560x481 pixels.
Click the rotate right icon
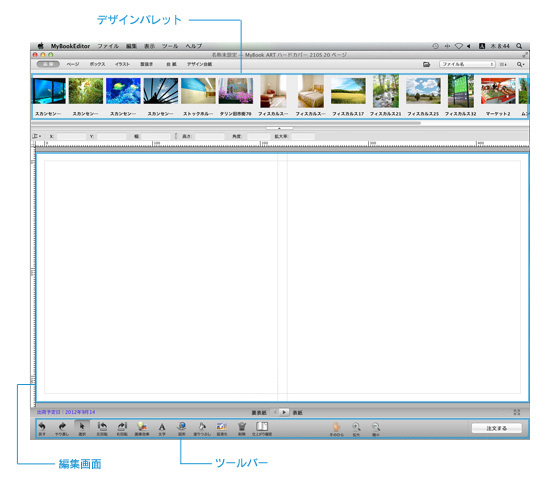122,426
